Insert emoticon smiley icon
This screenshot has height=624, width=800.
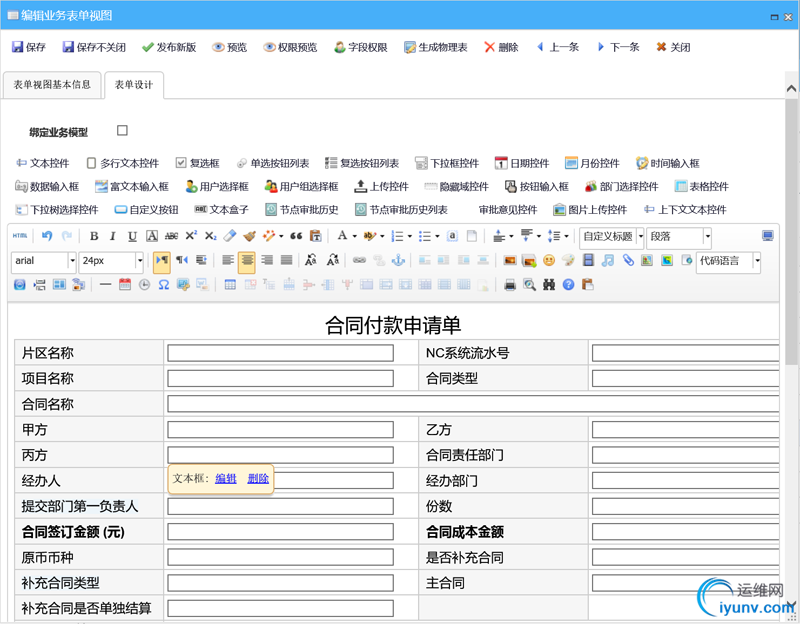(x=548, y=261)
